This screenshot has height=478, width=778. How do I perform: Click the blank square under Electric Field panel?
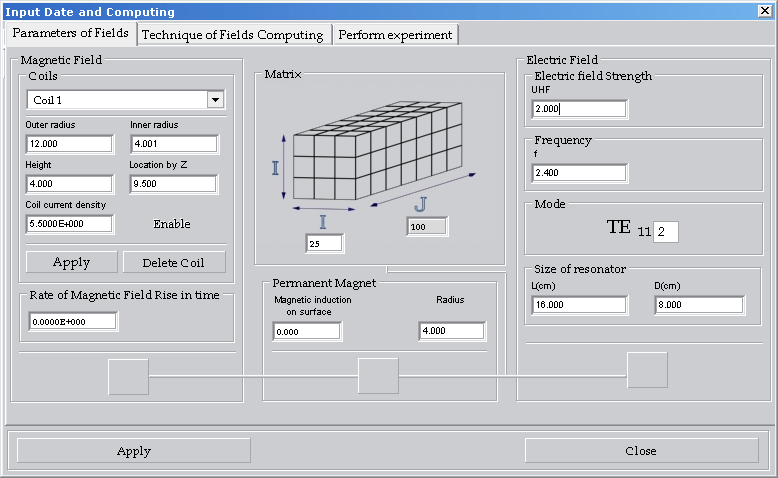(x=647, y=370)
